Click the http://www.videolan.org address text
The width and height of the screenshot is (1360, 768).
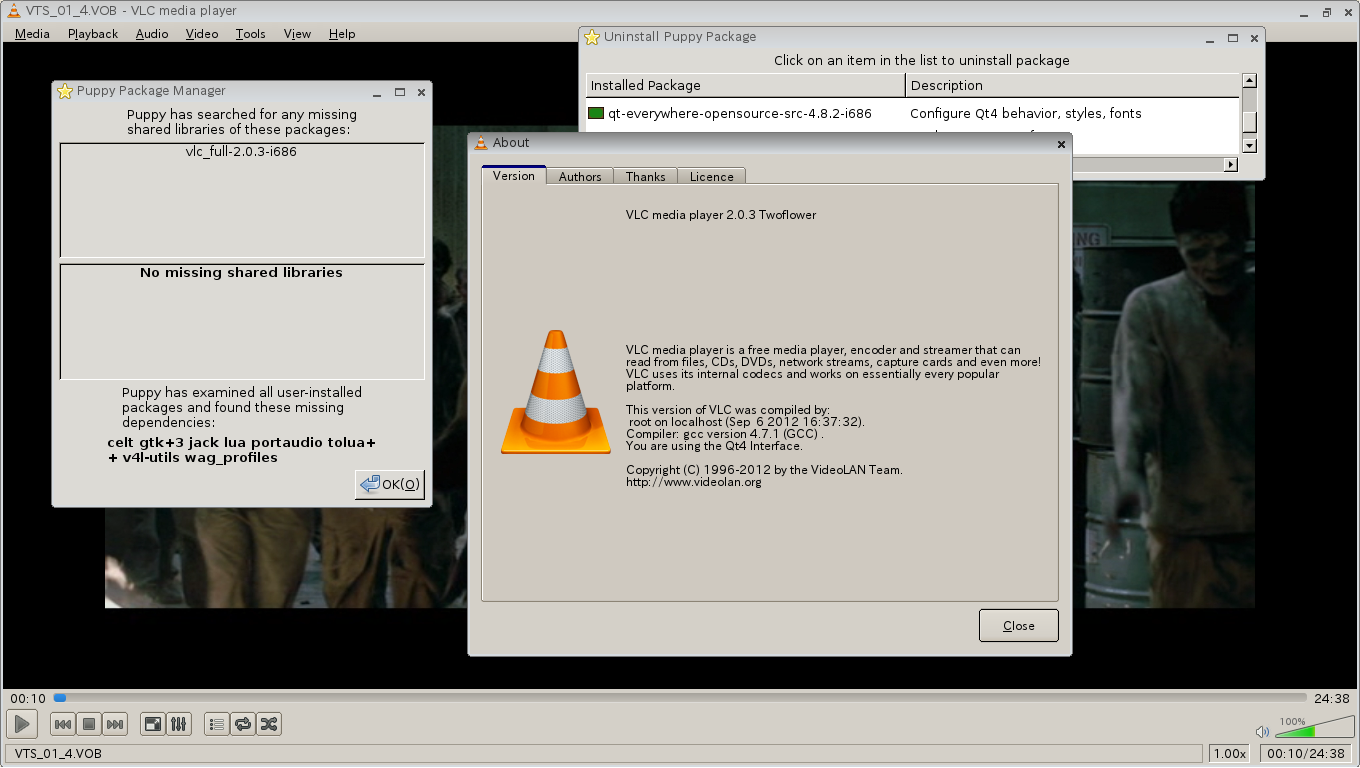[694, 482]
